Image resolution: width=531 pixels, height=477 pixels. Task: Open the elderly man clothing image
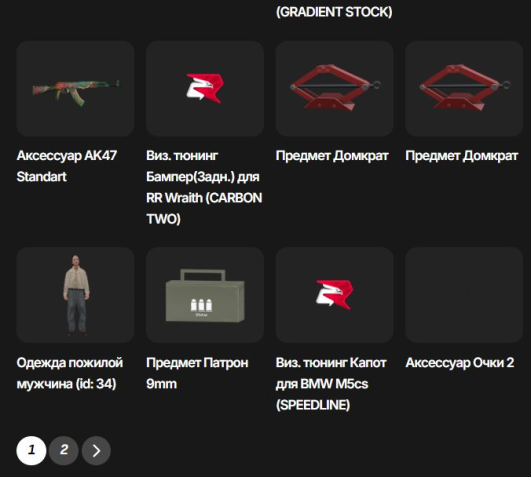tap(75, 295)
